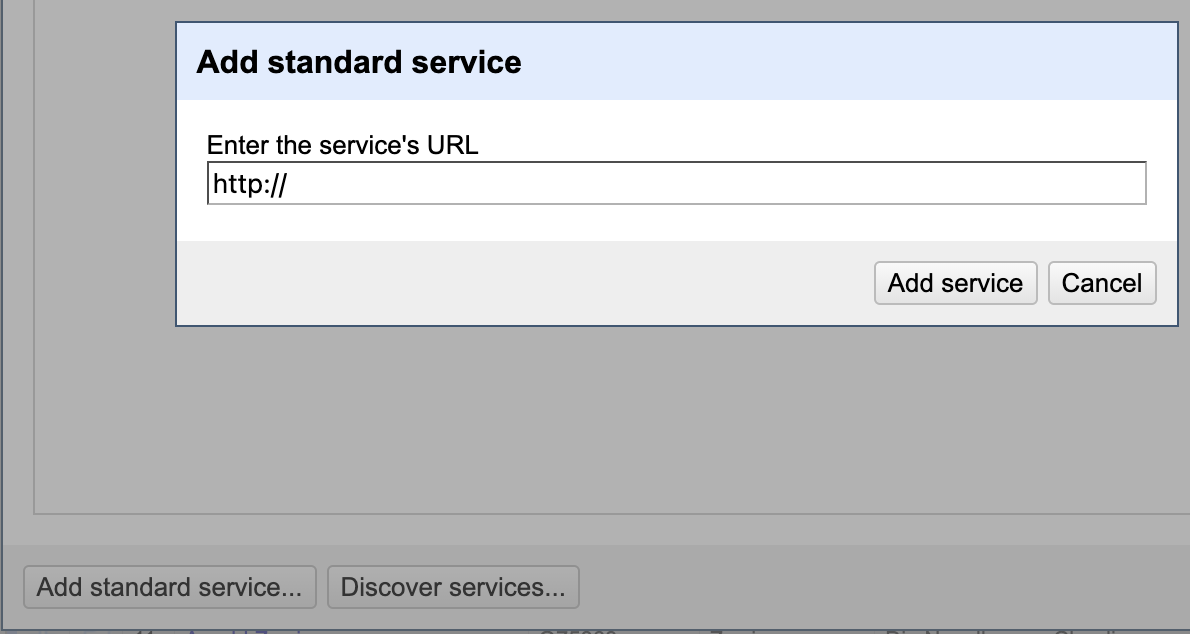Click the bottom button bar background

pyautogui.click(x=850, y=587)
